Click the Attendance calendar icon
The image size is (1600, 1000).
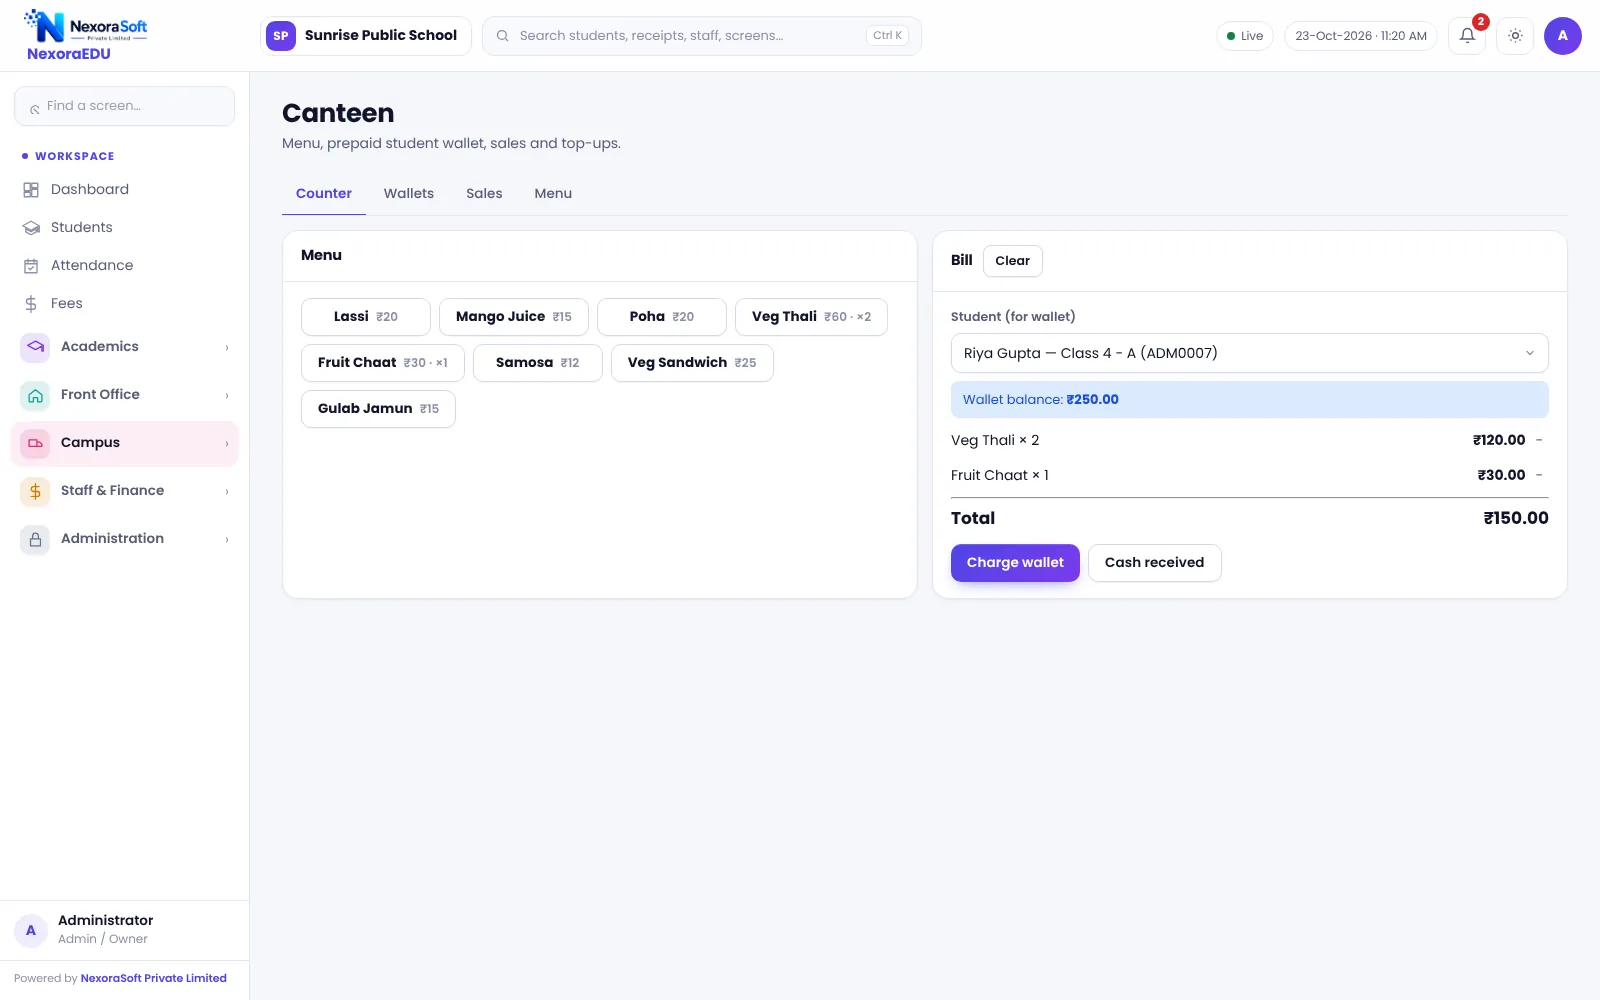coord(31,266)
